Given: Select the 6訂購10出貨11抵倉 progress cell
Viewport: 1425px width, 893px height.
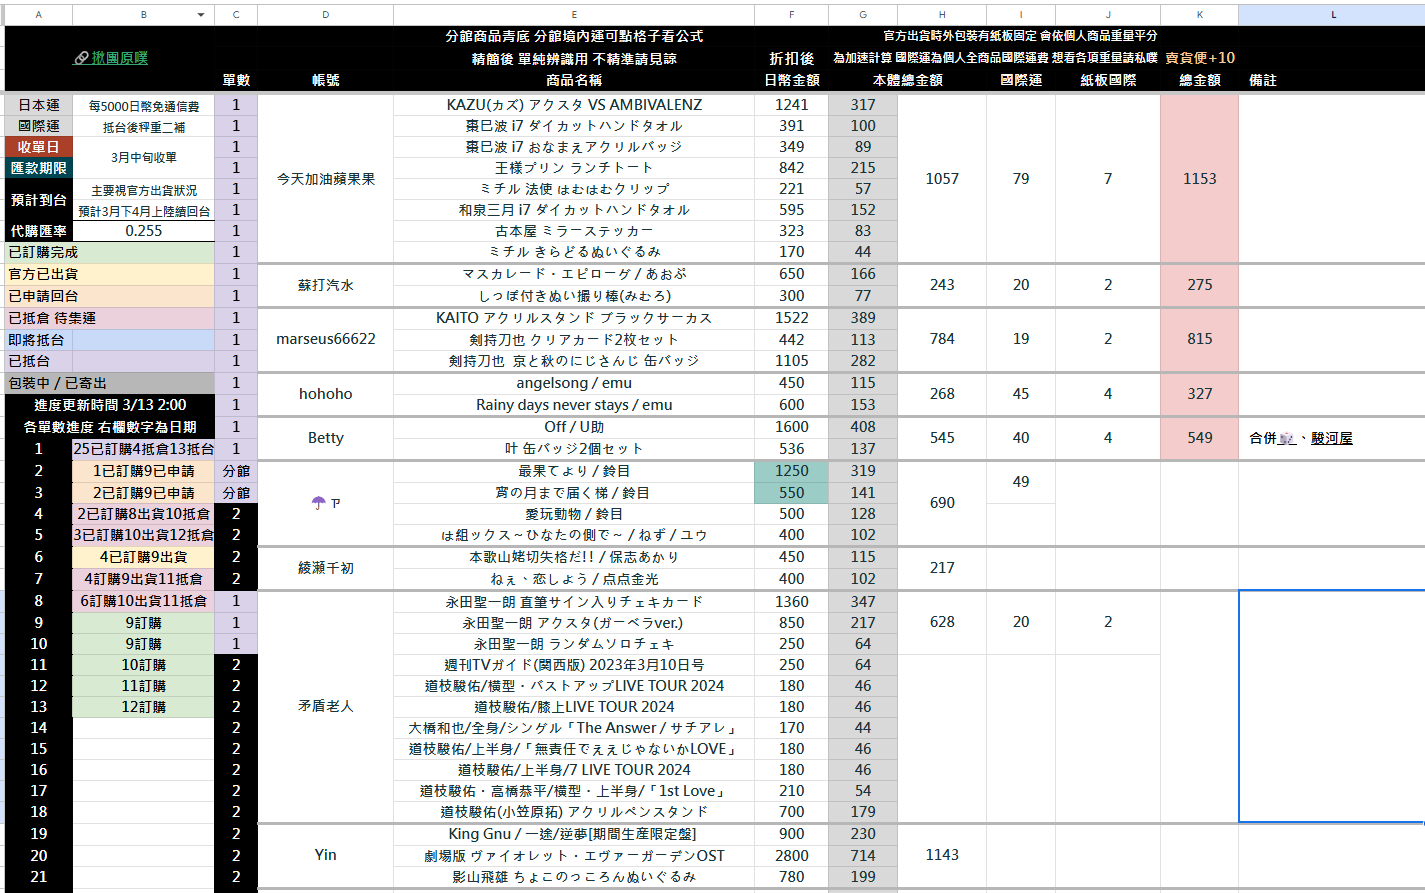Looking at the screenshot, I should pos(143,601).
